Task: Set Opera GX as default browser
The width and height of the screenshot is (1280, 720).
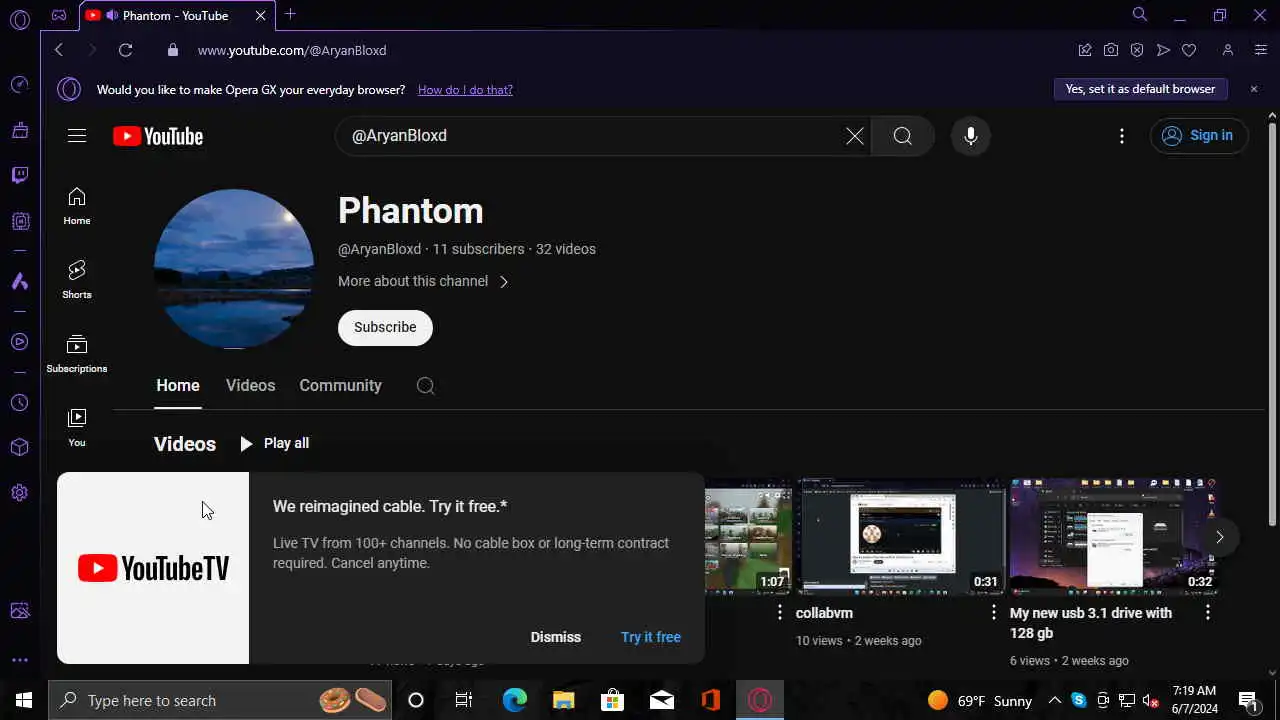Action: 1140,89
